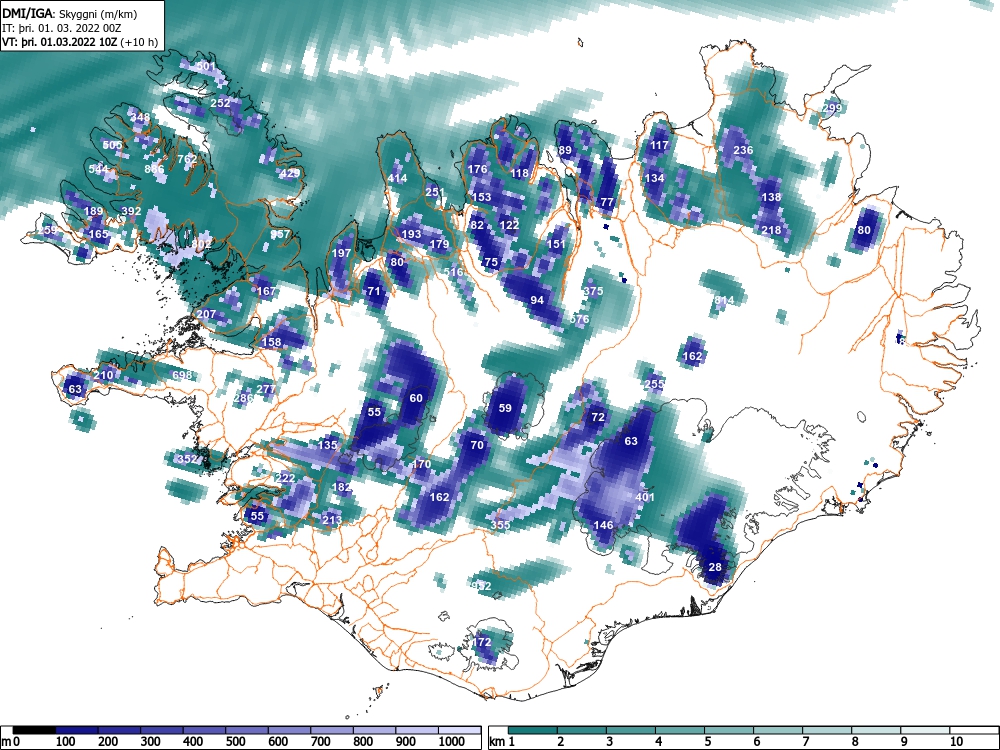Click the visibility value 71
1000x750 pixels.
pyautogui.click(x=374, y=291)
